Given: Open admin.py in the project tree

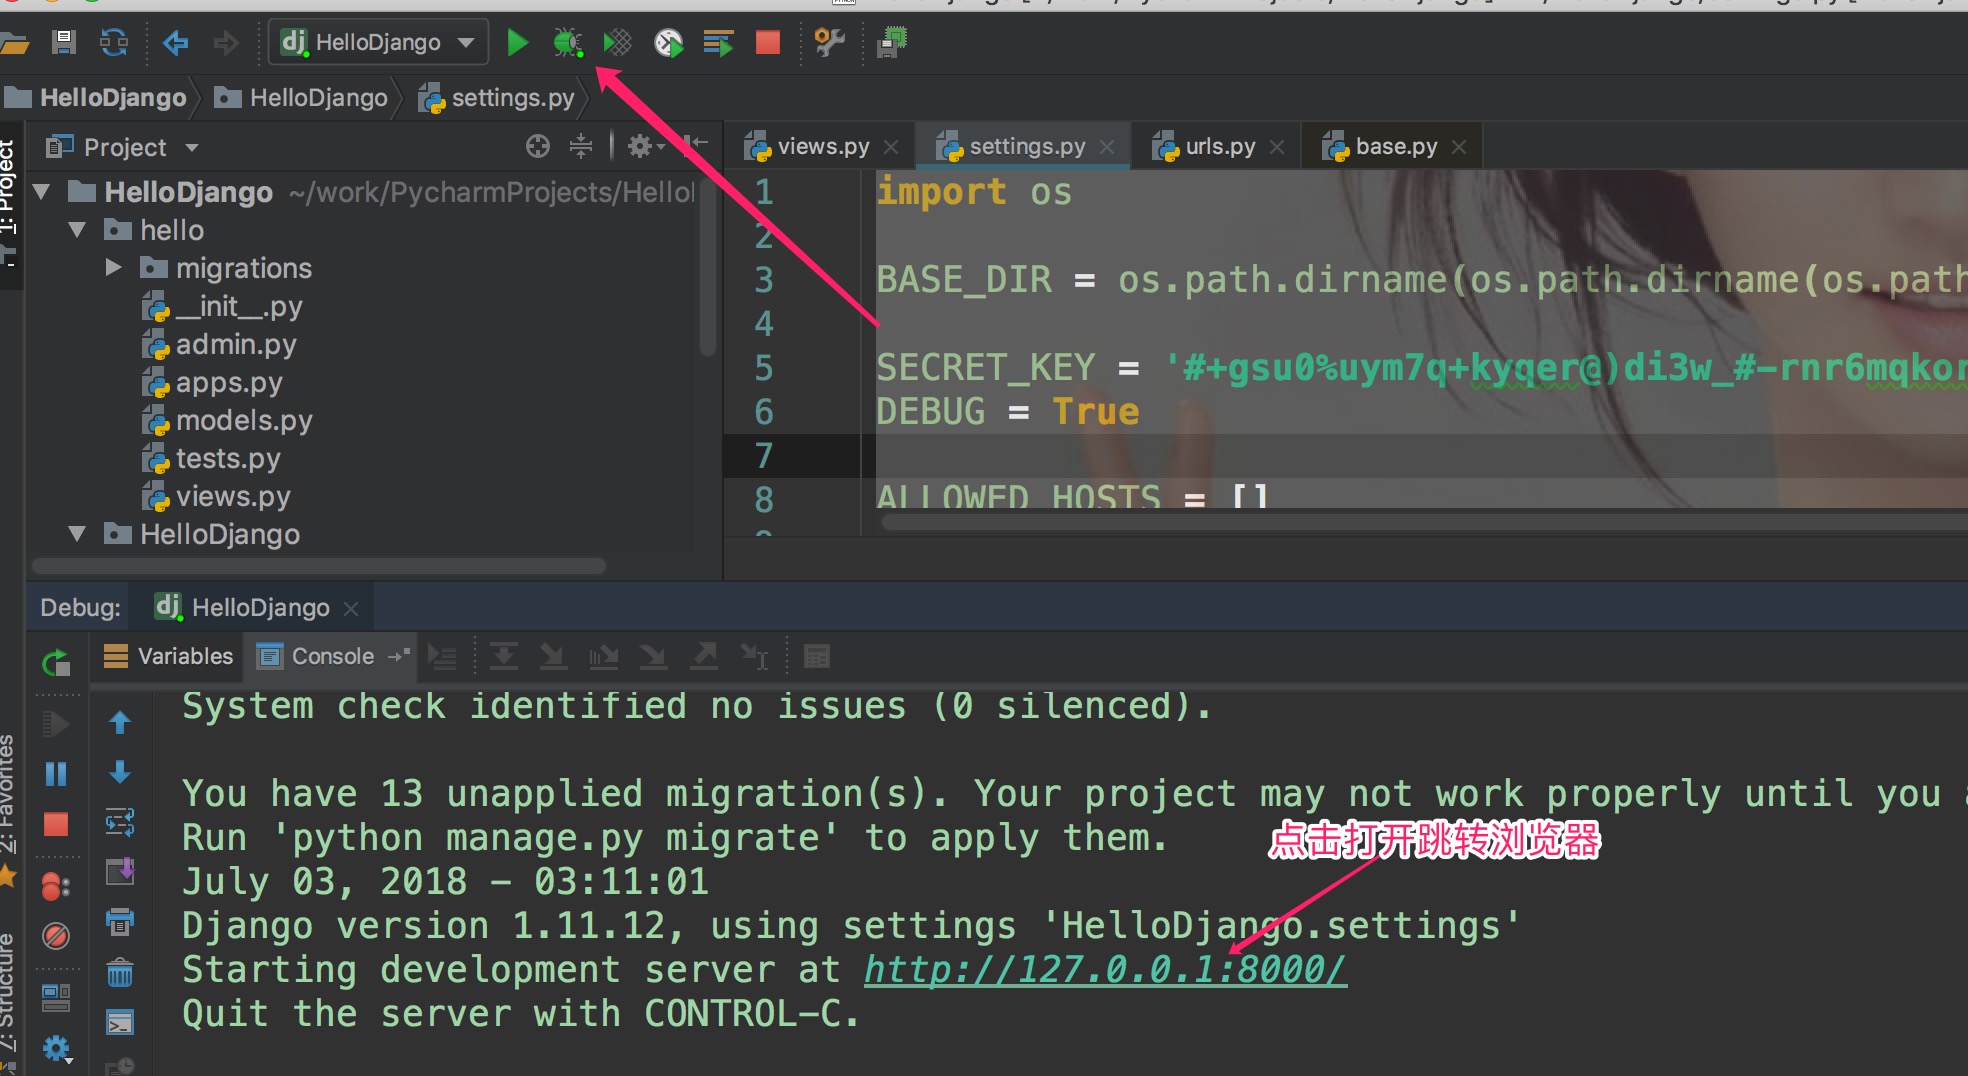Looking at the screenshot, I should (220, 345).
